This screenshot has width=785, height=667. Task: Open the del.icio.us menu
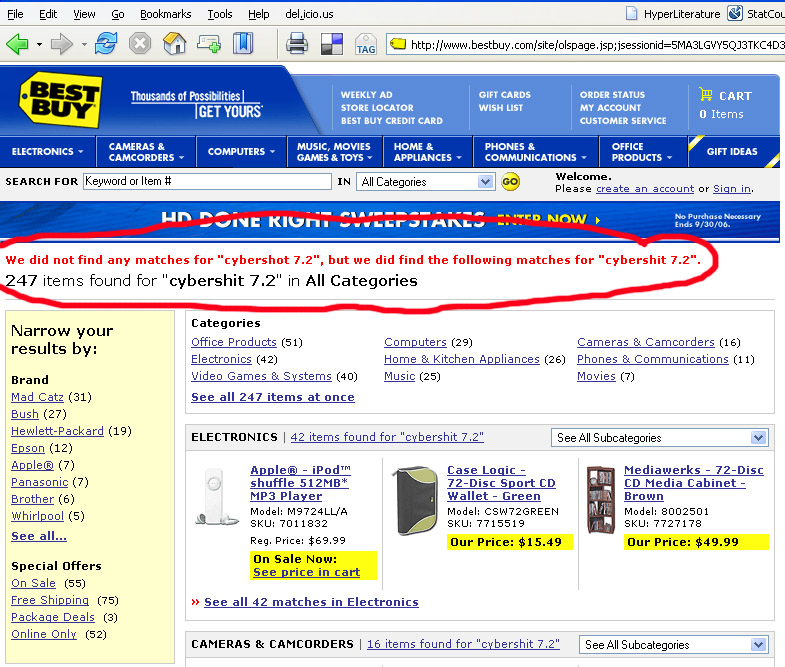309,14
